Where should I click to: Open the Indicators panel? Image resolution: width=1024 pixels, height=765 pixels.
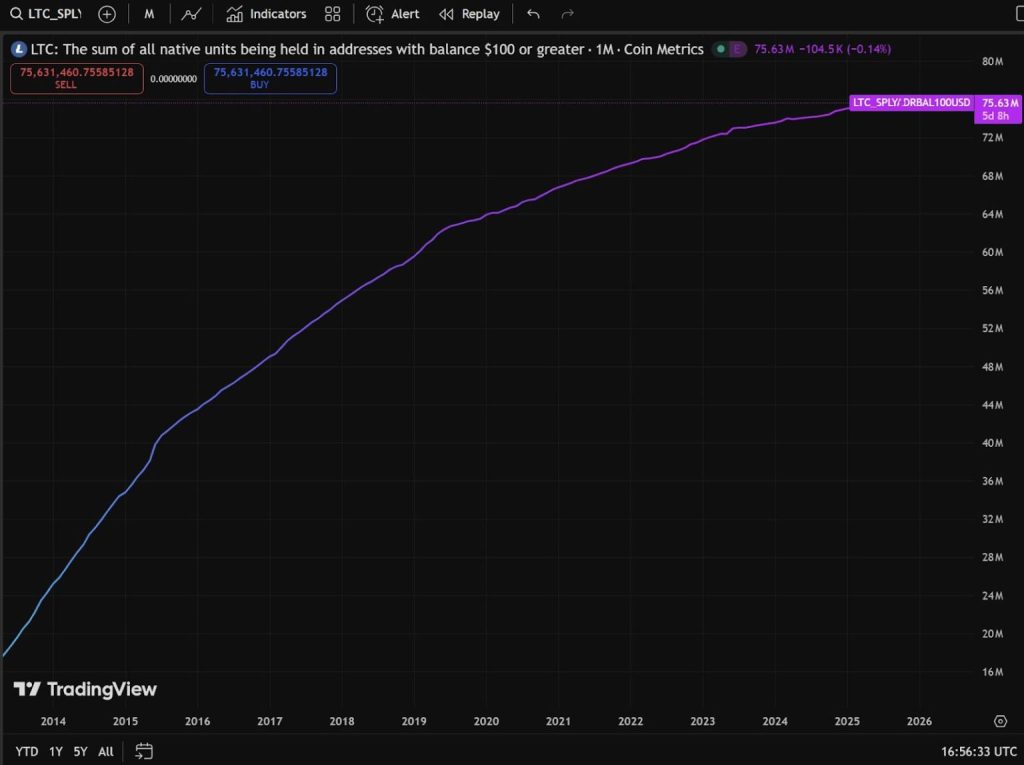click(x=266, y=14)
